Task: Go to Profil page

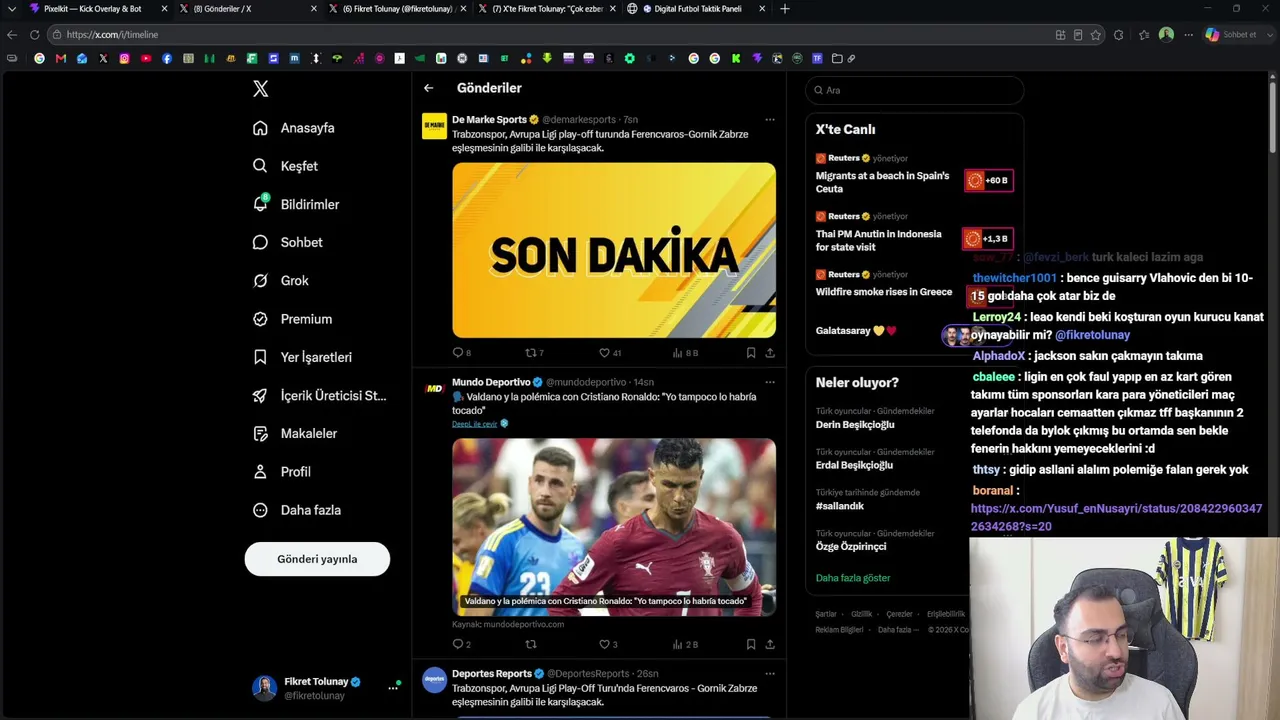Action: click(x=281, y=472)
